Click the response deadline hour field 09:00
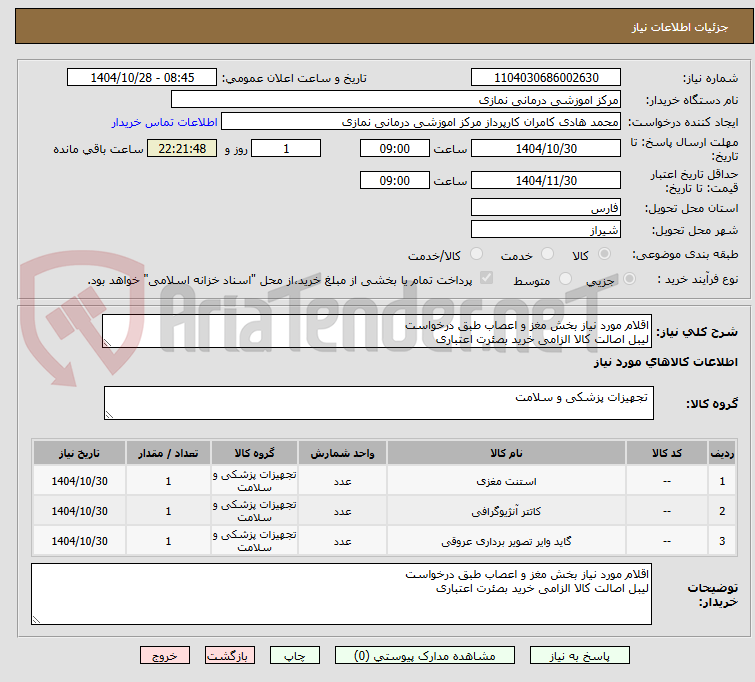 pyautogui.click(x=395, y=148)
